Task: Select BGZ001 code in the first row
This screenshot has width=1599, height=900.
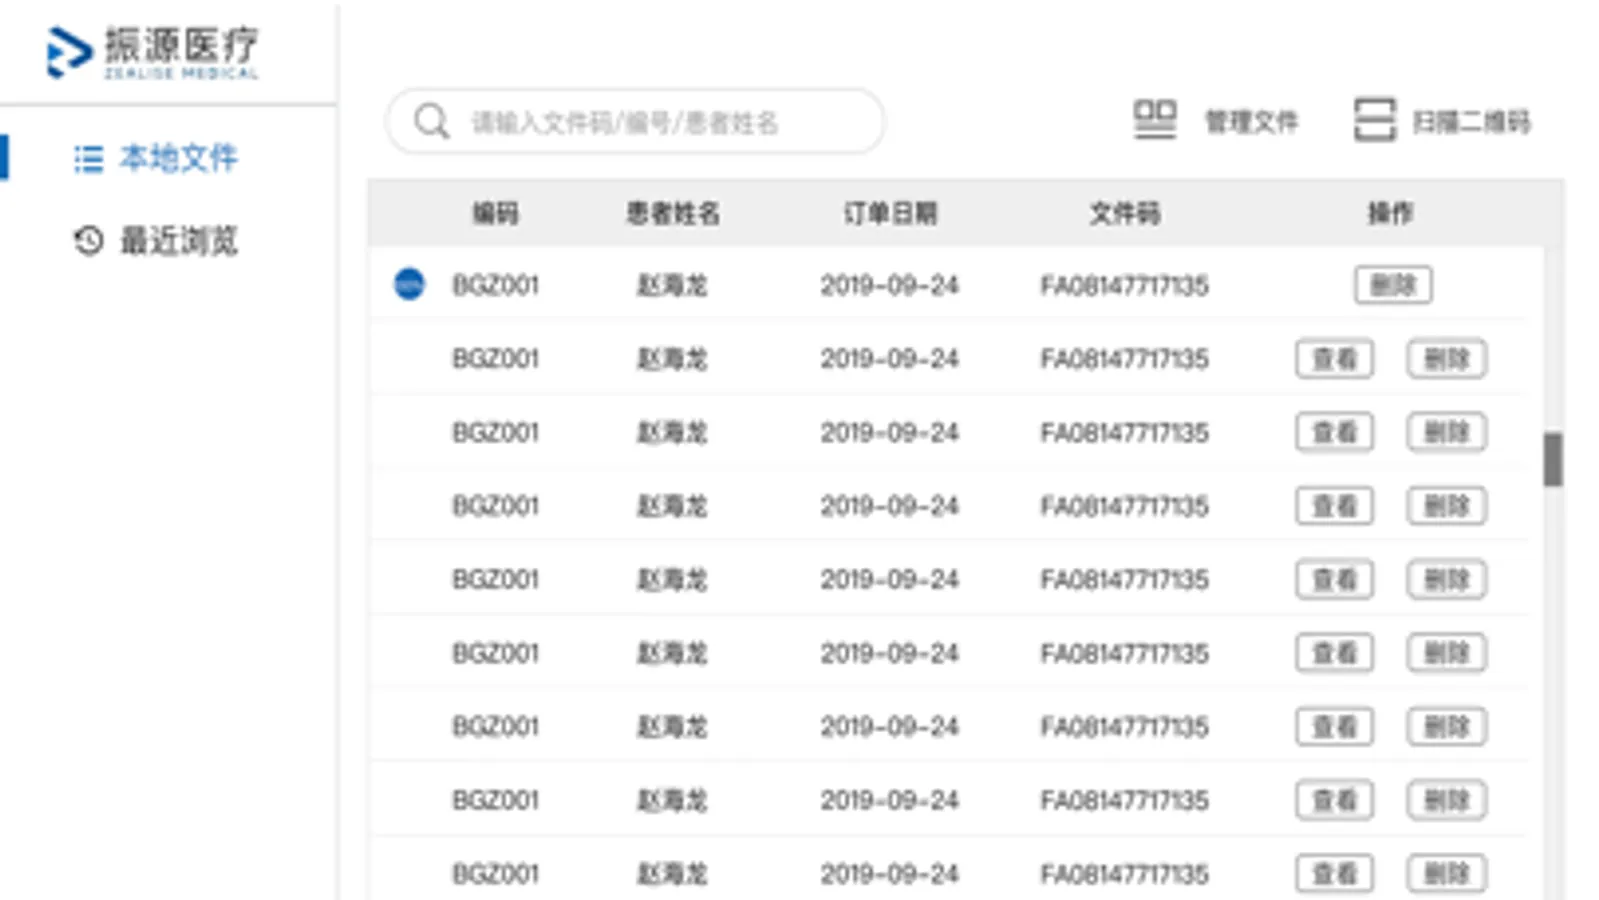Action: click(x=495, y=285)
